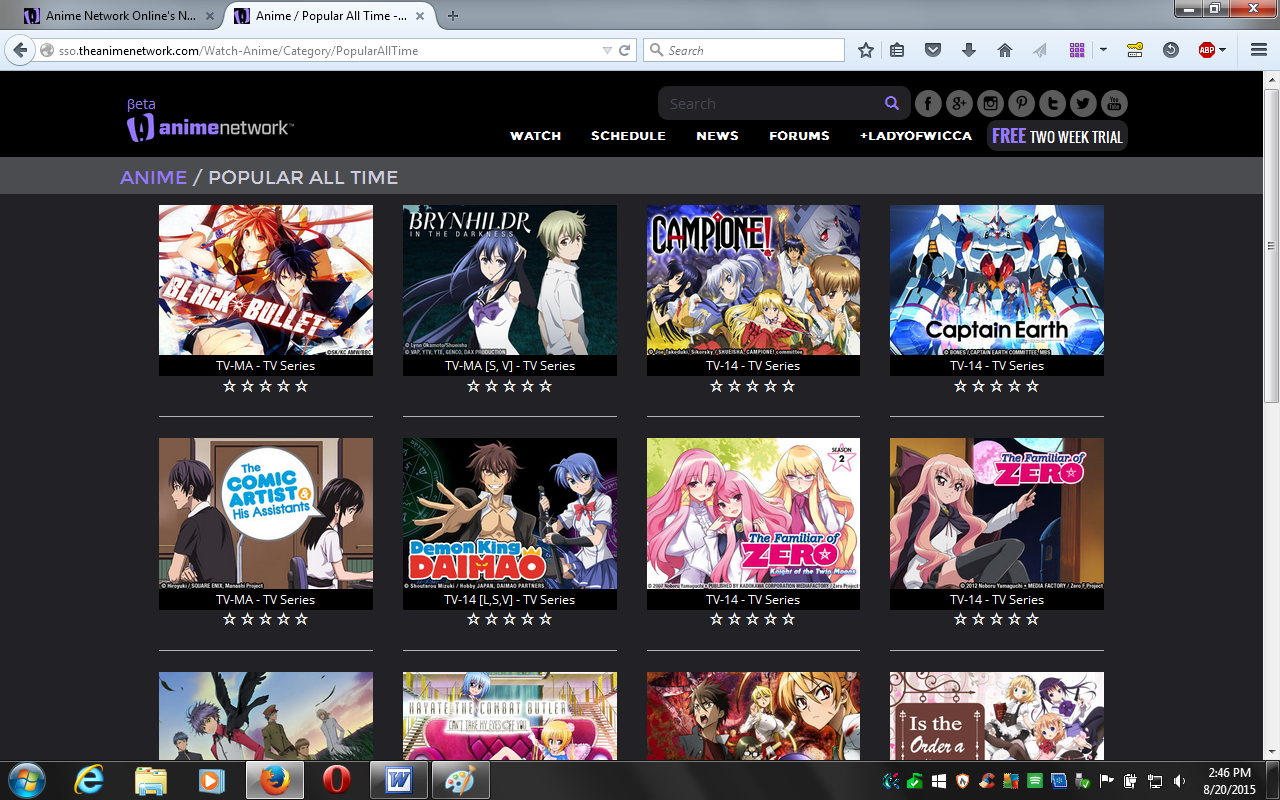The image size is (1280, 800).
Task: Expand the address bar history dropdown
Action: click(607, 50)
